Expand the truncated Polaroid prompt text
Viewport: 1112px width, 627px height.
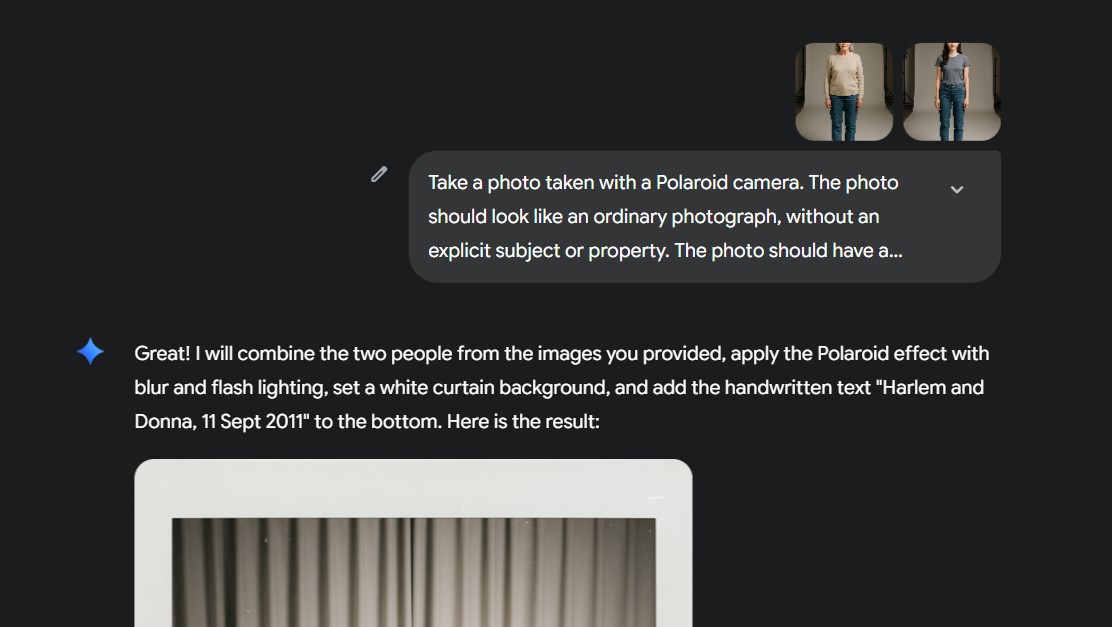coord(957,189)
